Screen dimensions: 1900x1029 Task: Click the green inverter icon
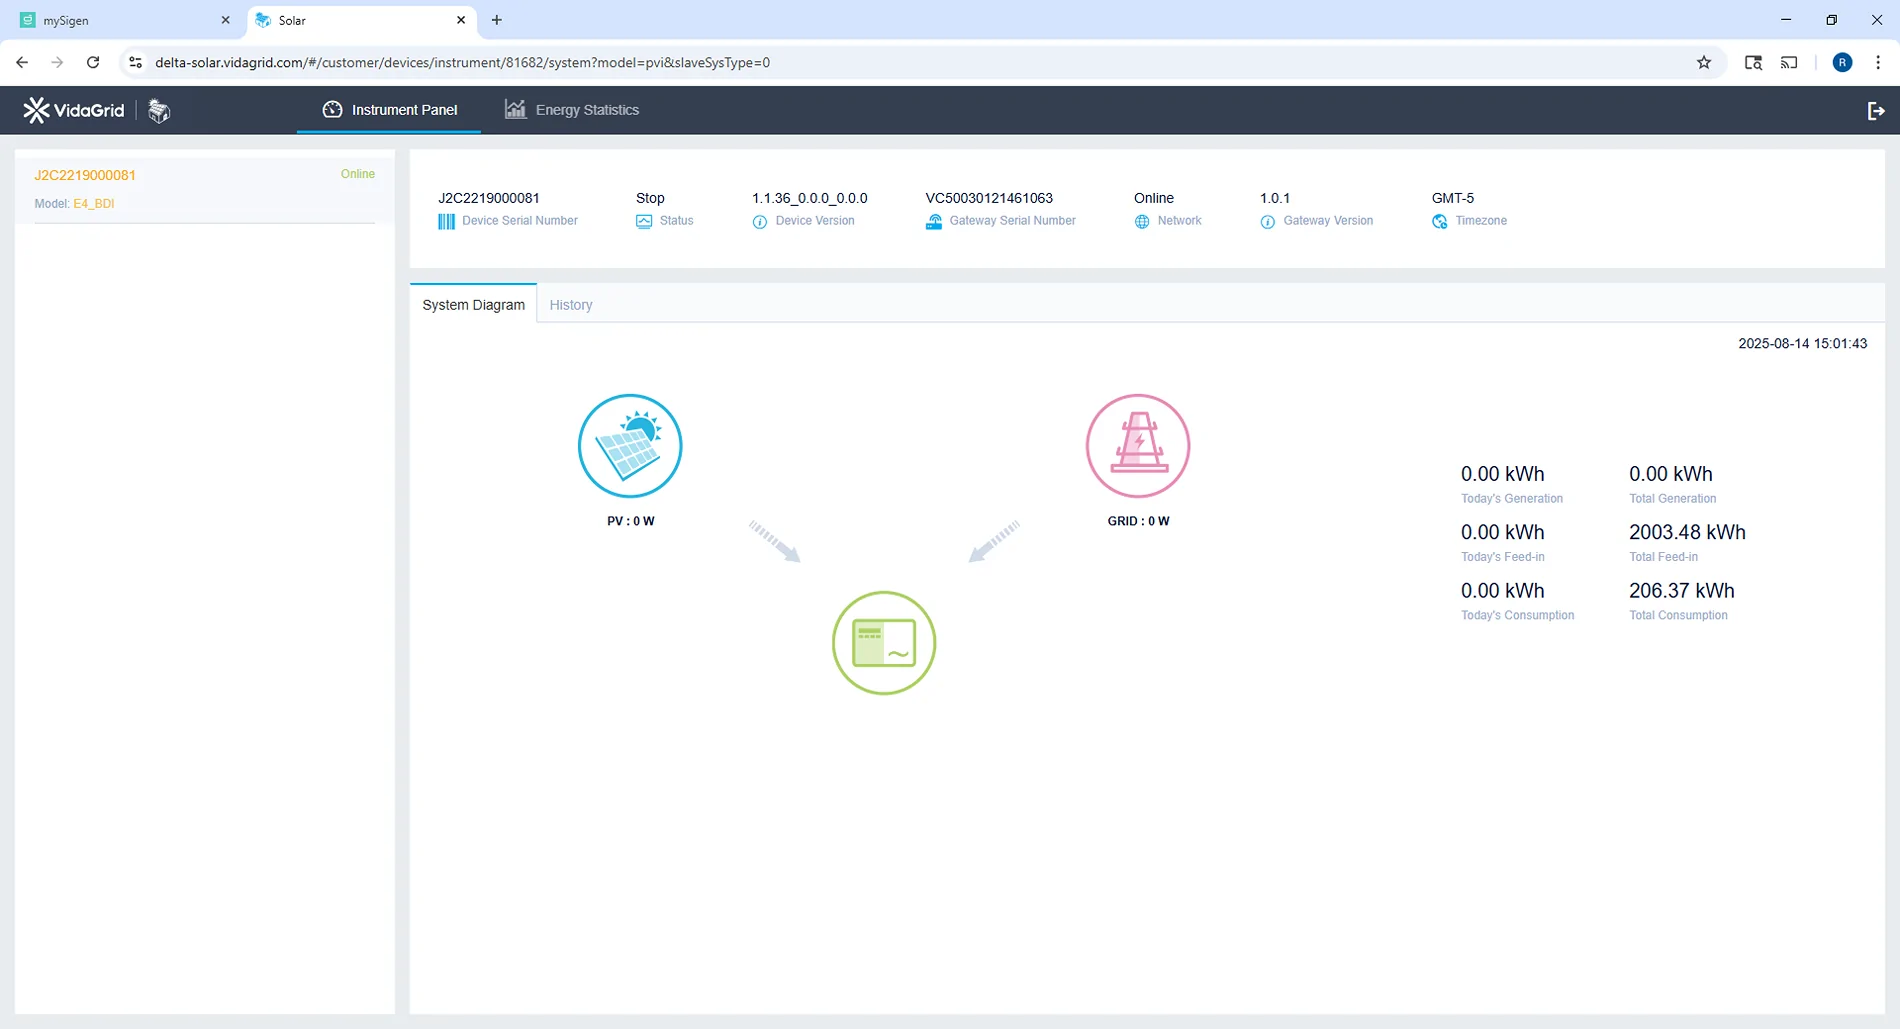click(x=884, y=643)
